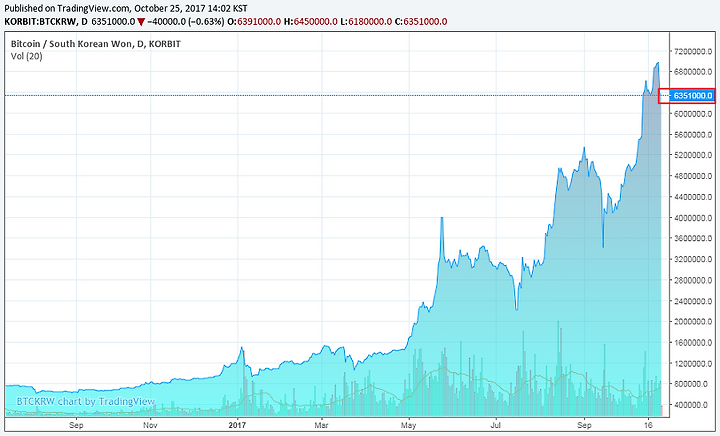Screen dimensions: 720x436
Task: Click the 2017 time axis label
Action: pos(237,425)
